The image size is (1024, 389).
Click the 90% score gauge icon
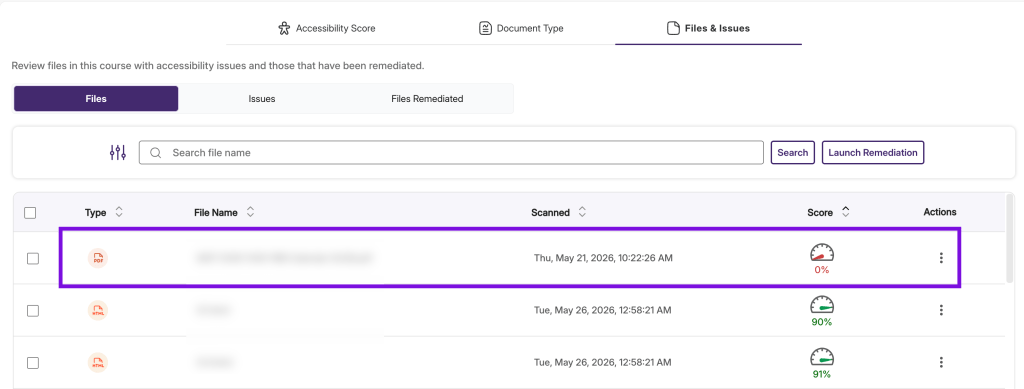(x=822, y=305)
